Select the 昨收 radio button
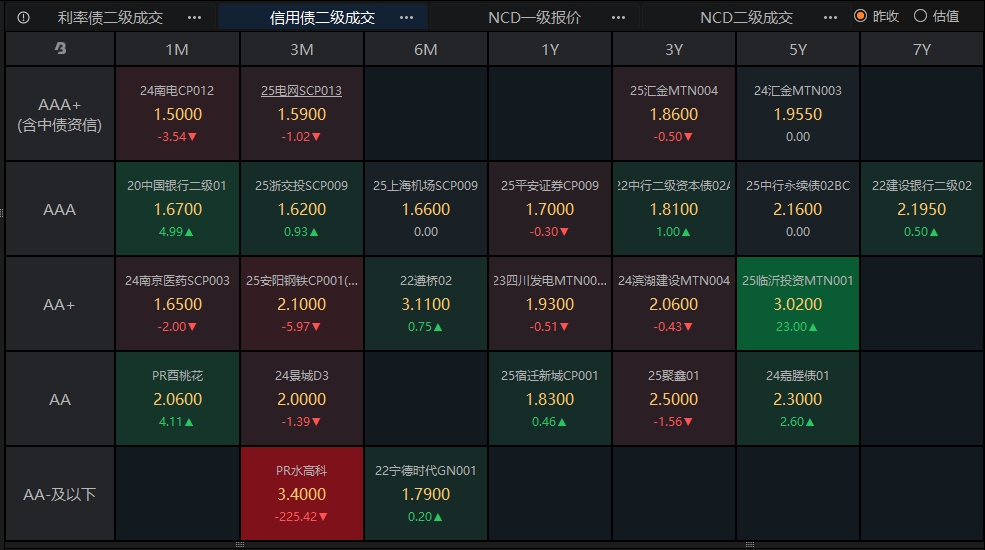Image resolution: width=985 pixels, height=550 pixels. point(861,16)
